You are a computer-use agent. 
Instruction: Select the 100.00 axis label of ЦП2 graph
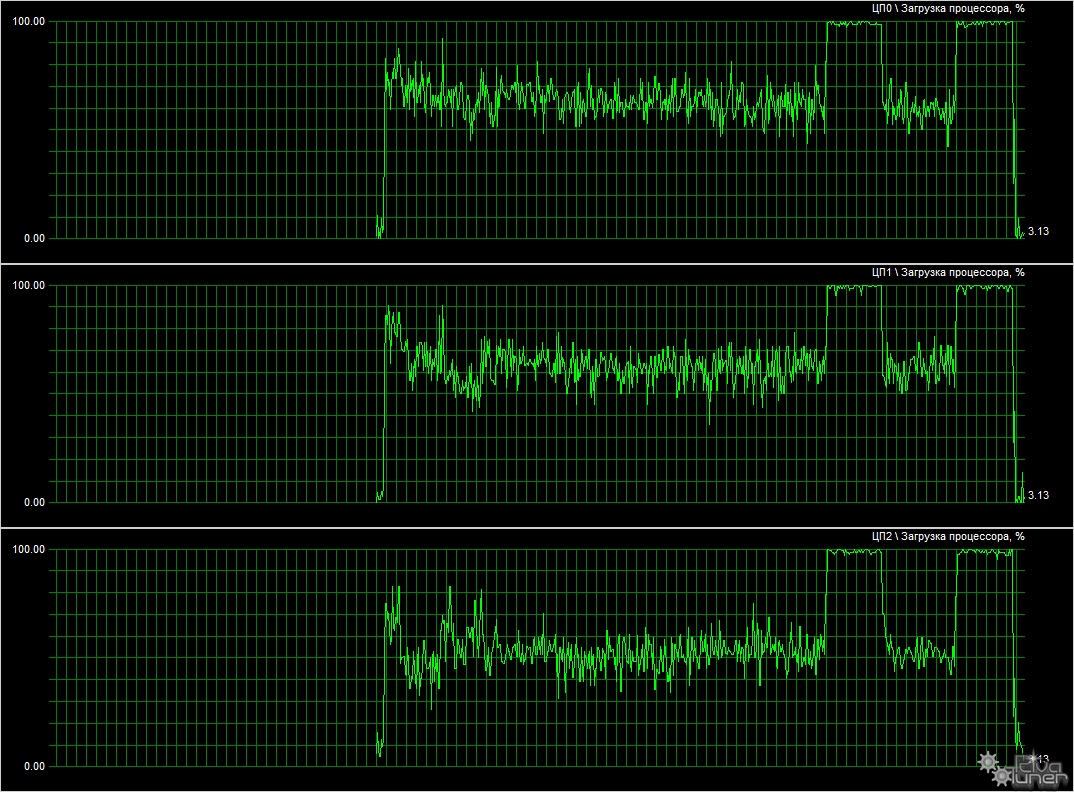[29, 549]
